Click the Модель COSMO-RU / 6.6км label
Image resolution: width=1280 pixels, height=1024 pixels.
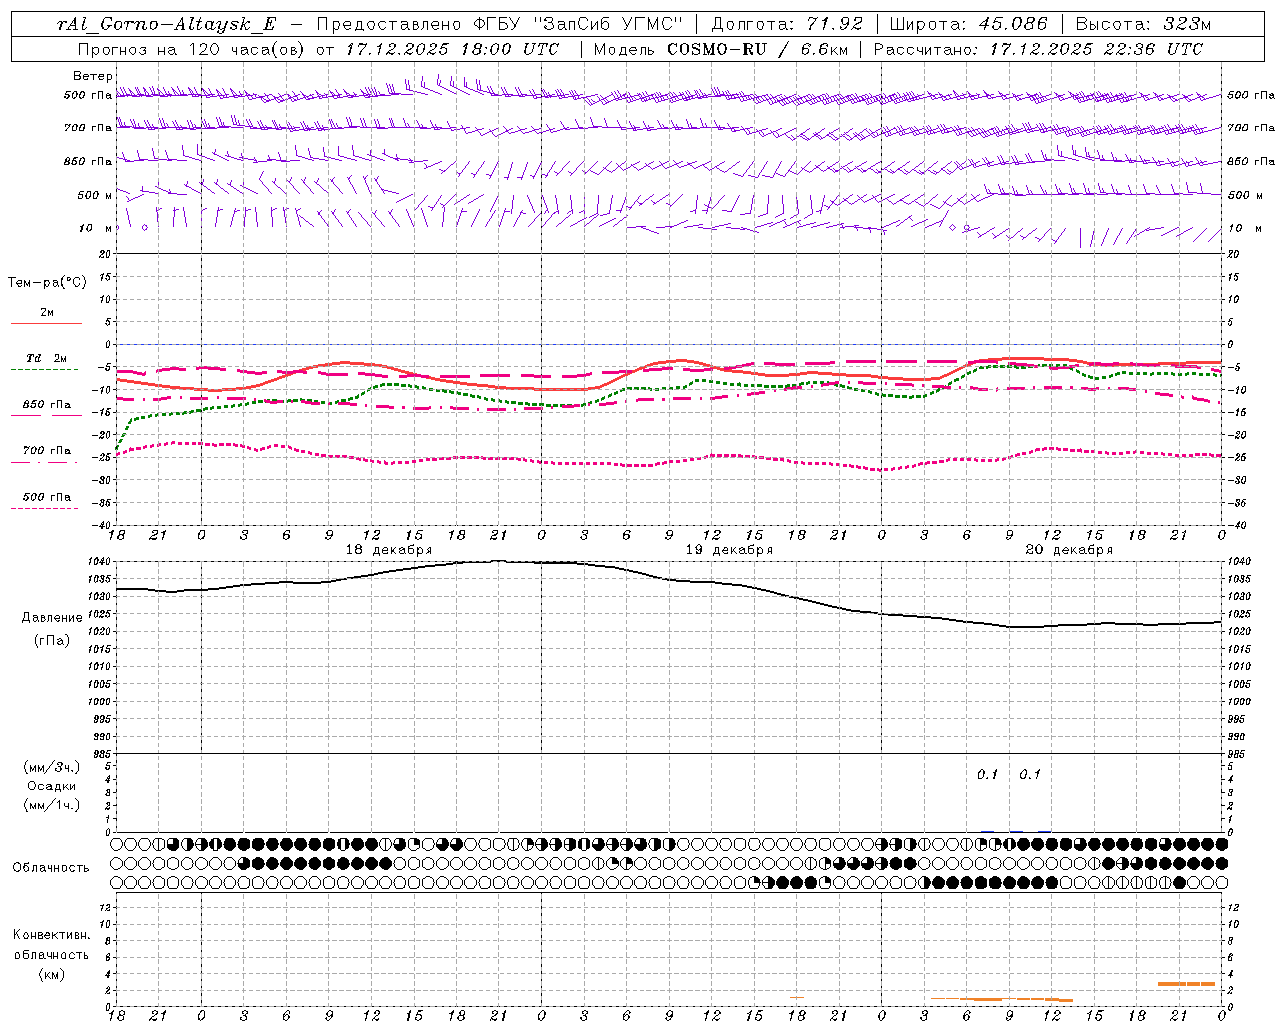click(720, 49)
